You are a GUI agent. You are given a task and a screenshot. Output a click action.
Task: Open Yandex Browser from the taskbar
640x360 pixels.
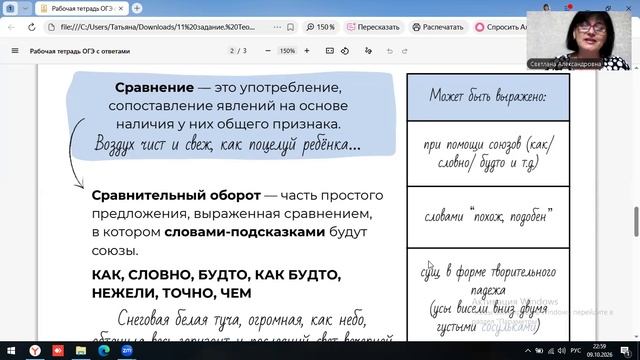pyautogui.click(x=35, y=351)
